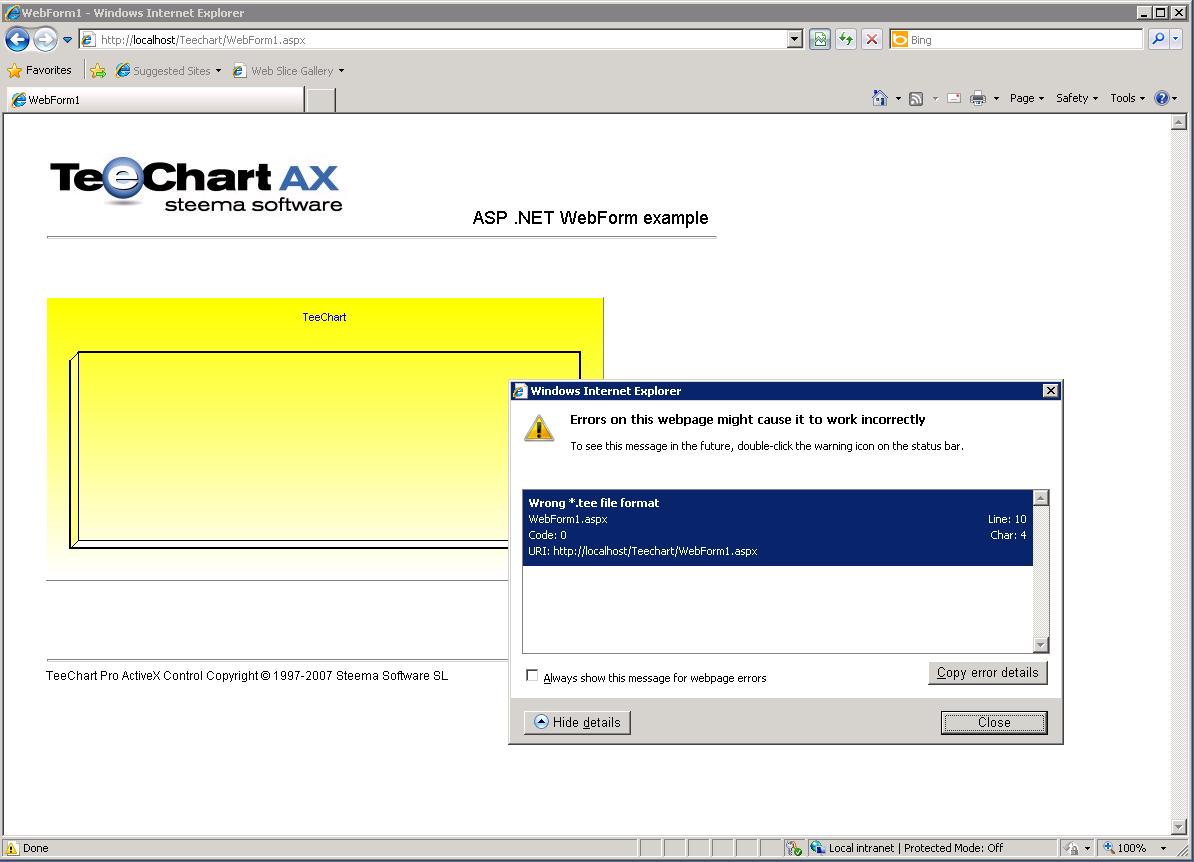Viewport: 1194px width, 862px height.
Task: Collapse with the Hide details button
Action: (577, 723)
